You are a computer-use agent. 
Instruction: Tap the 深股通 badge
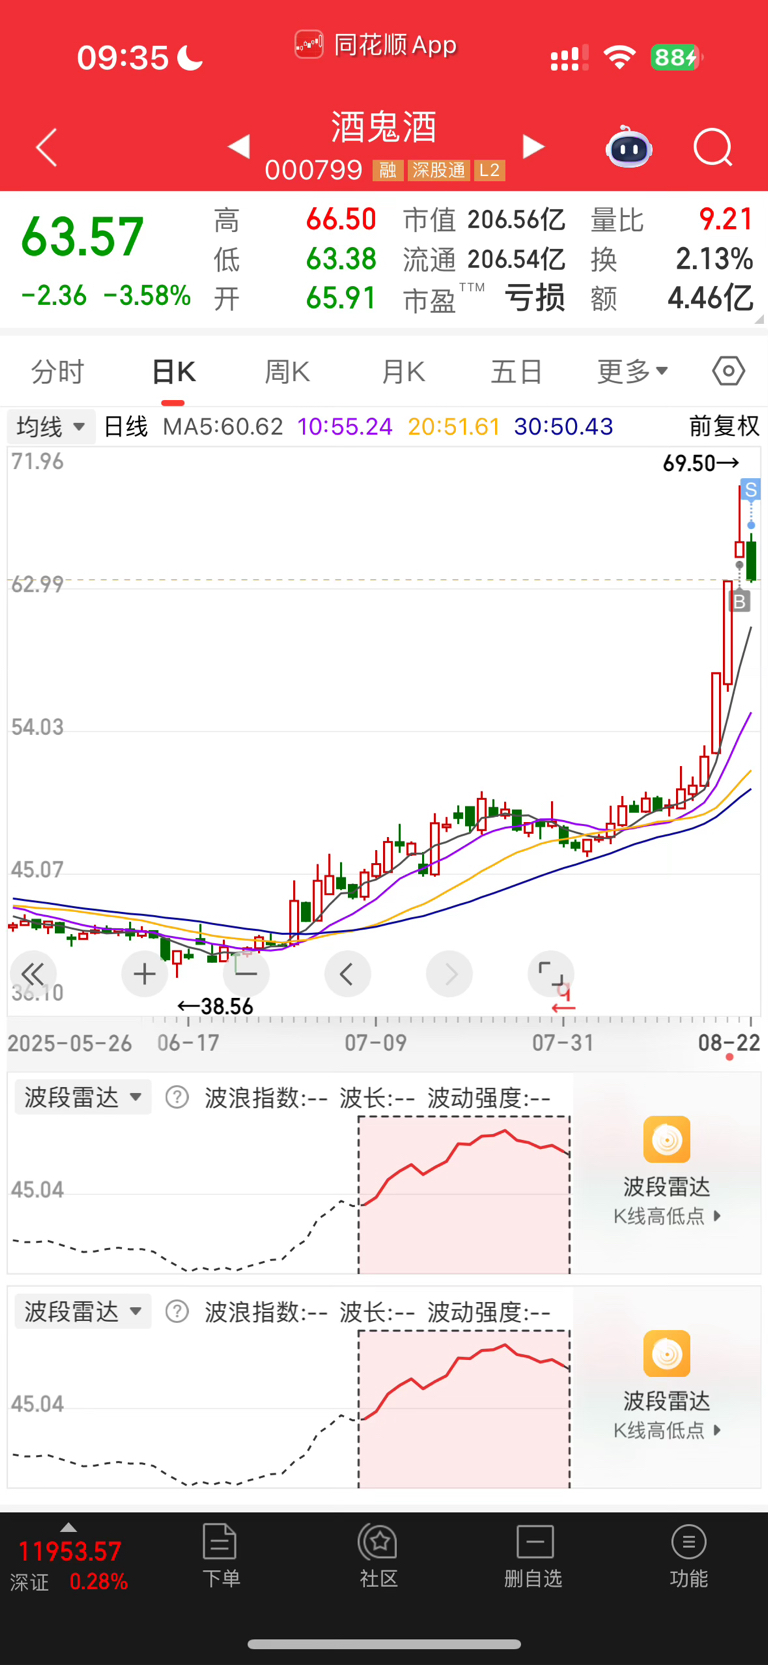click(x=438, y=170)
